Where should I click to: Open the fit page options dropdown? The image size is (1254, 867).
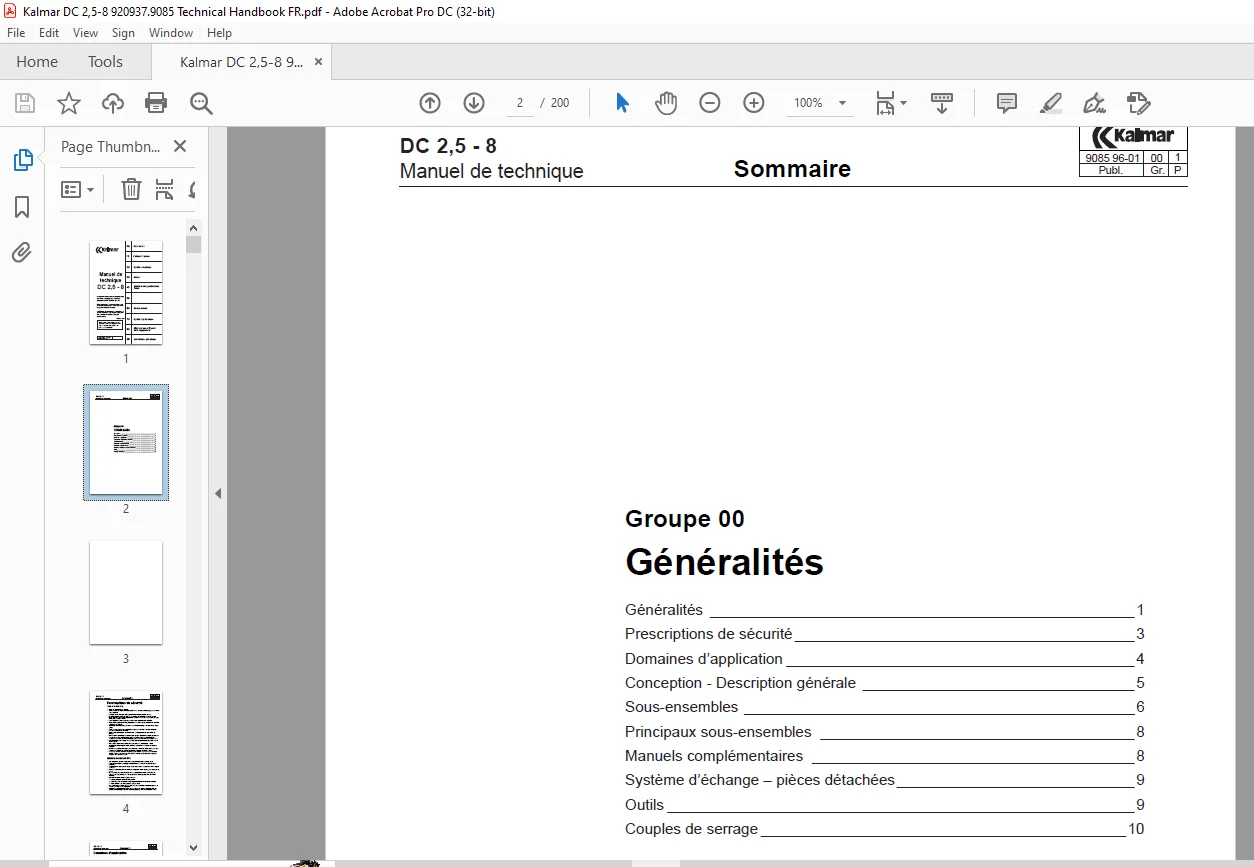click(x=890, y=103)
